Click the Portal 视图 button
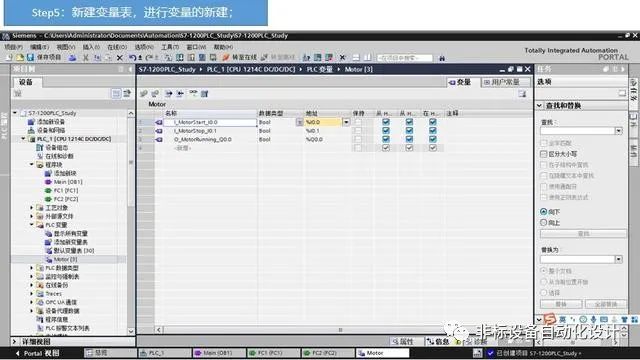The image size is (640, 360). pos(38,353)
